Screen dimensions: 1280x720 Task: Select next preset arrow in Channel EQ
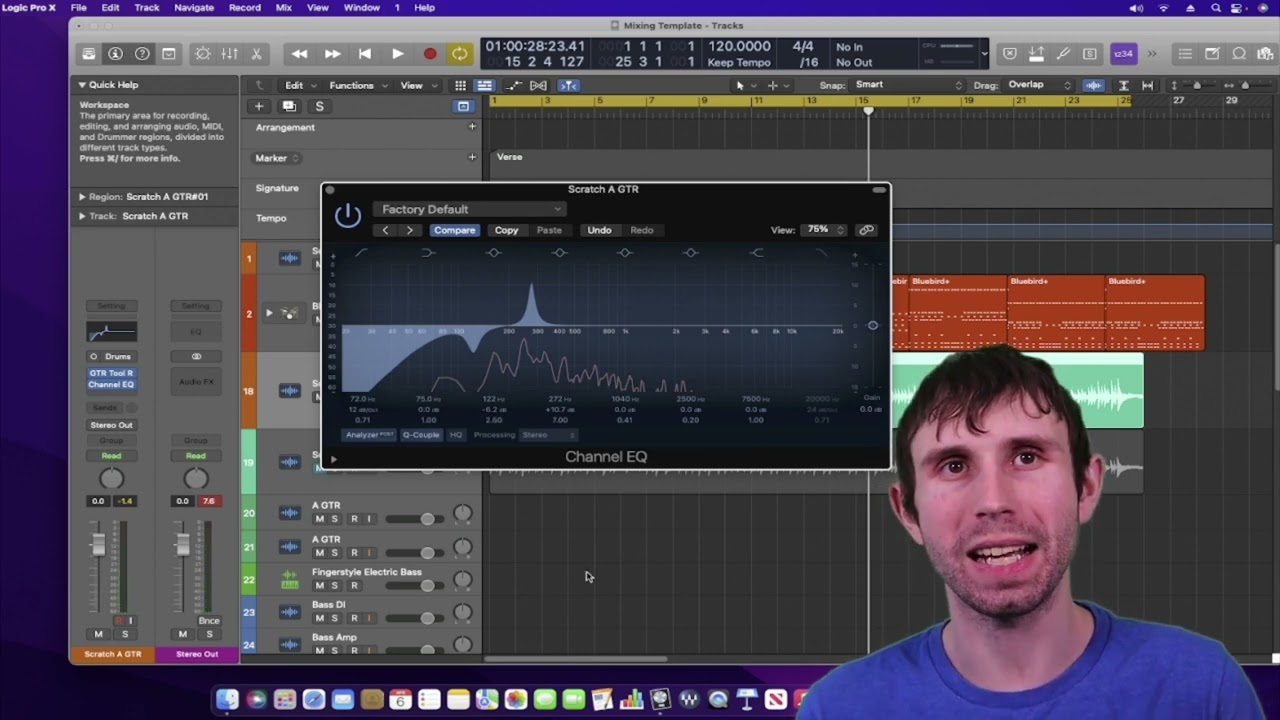(410, 230)
